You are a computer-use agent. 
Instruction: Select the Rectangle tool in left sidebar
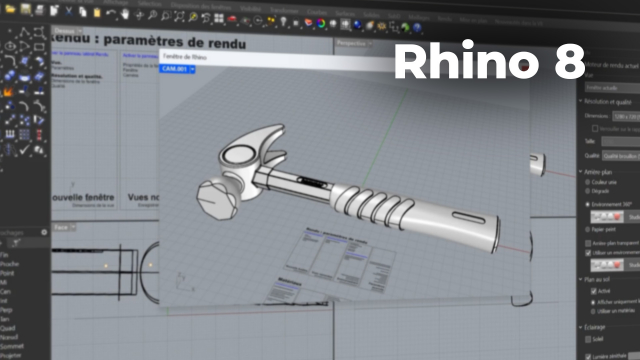point(39,47)
